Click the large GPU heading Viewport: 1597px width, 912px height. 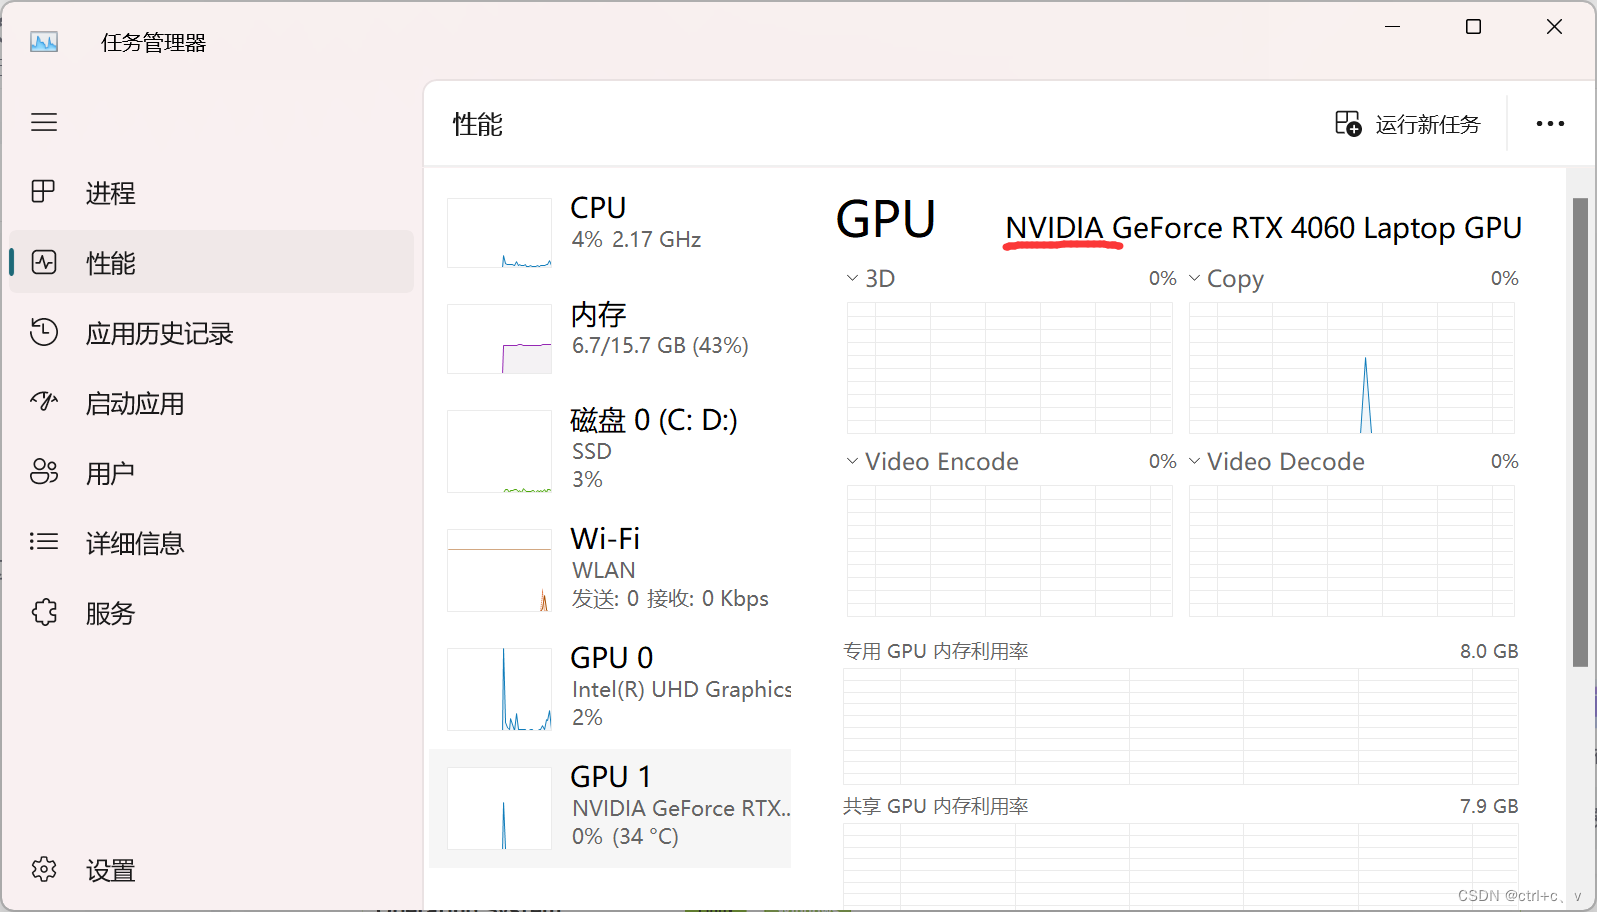[x=886, y=219]
